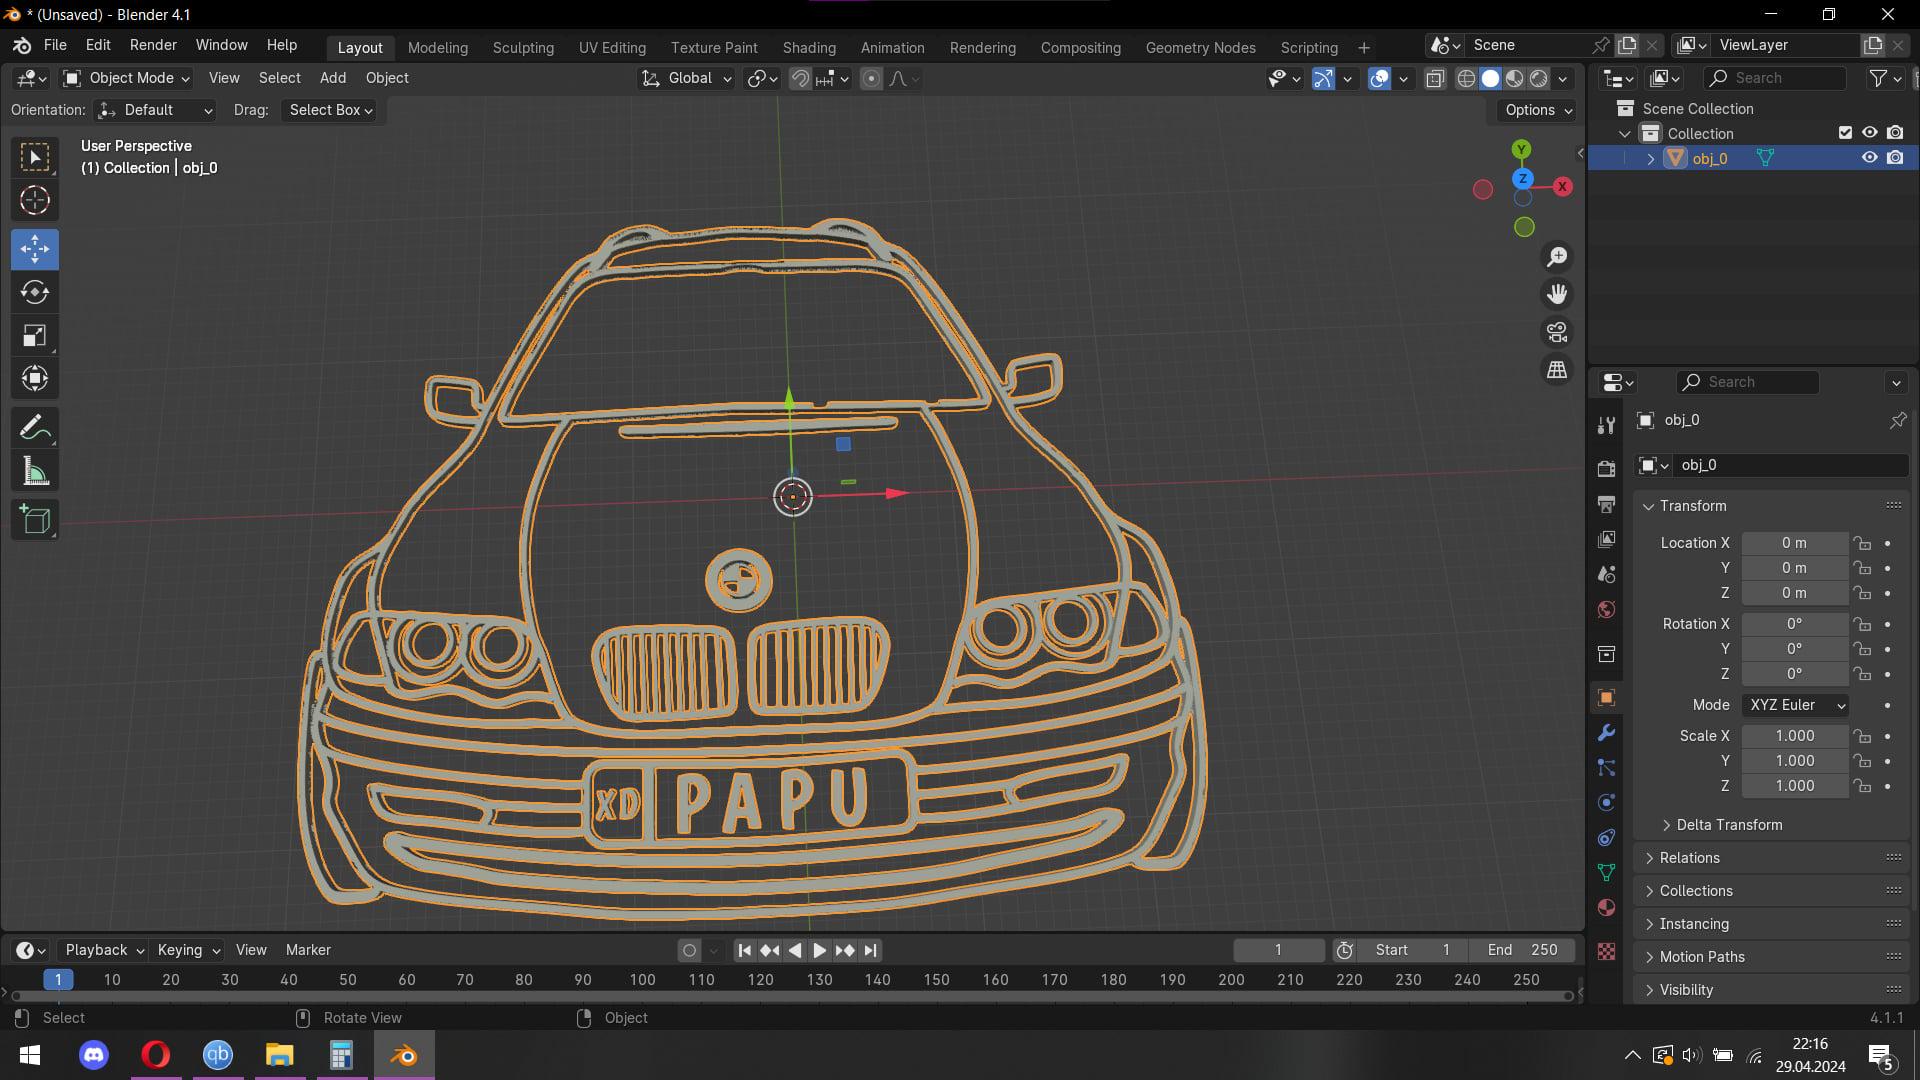The height and width of the screenshot is (1080, 1920).
Task: Uncheck the Collection checkbox in the outliner
Action: (1843, 132)
